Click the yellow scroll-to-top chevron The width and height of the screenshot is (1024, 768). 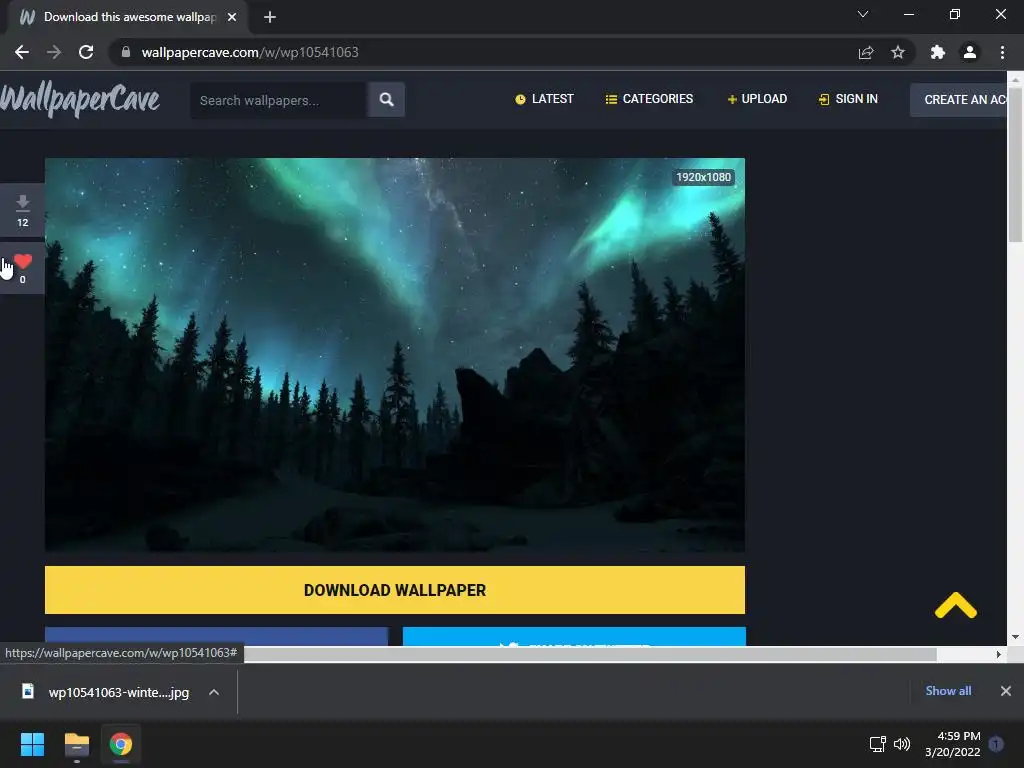pos(955,605)
